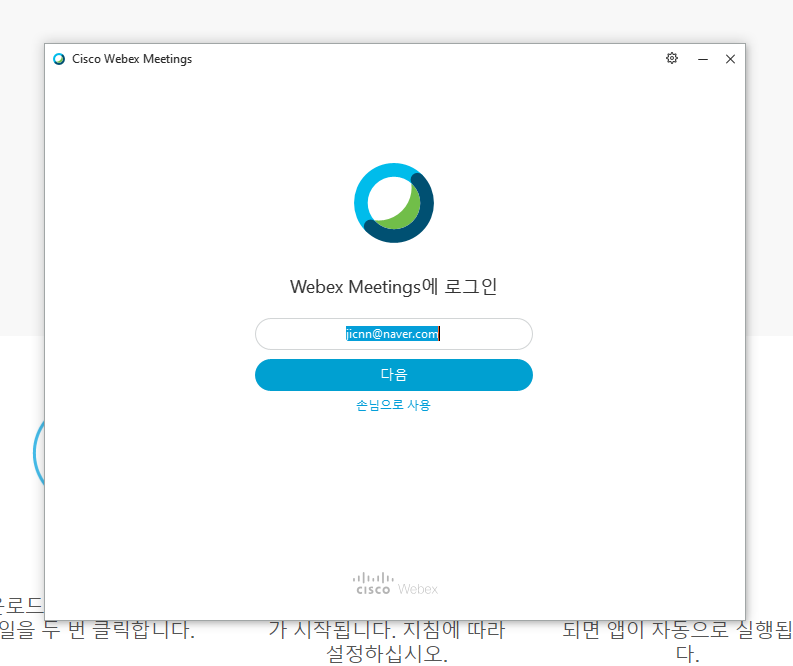
Task: Click the Cisco Webex Meetings title bar icon
Action: point(59,59)
